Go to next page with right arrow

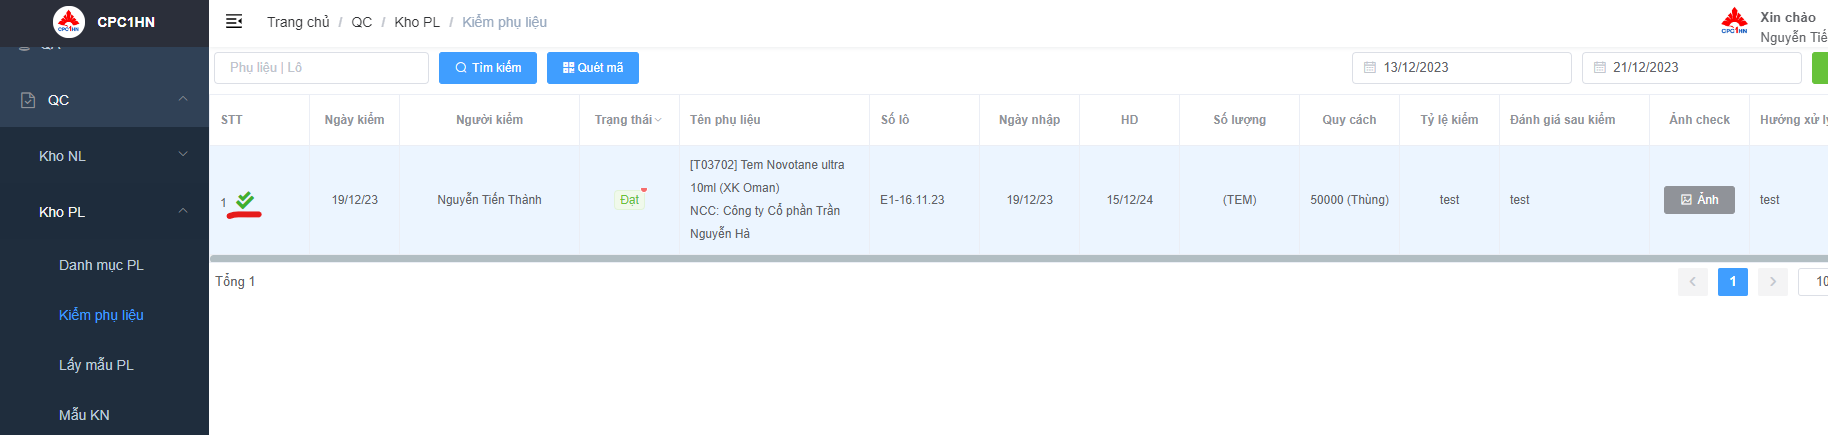point(1772,282)
